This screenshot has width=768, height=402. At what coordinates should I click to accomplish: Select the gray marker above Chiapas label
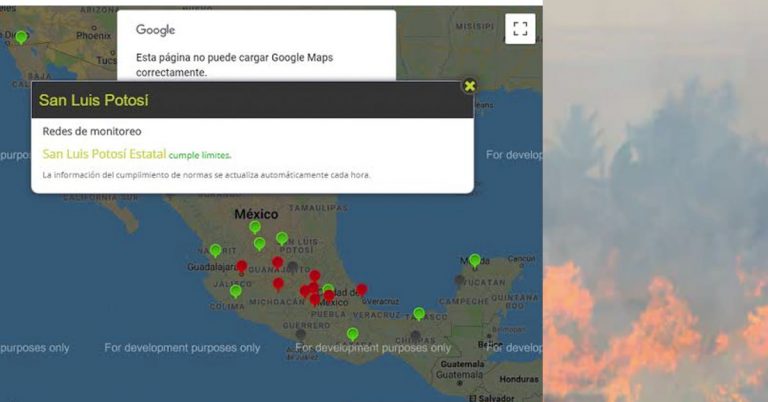pyautogui.click(x=415, y=336)
